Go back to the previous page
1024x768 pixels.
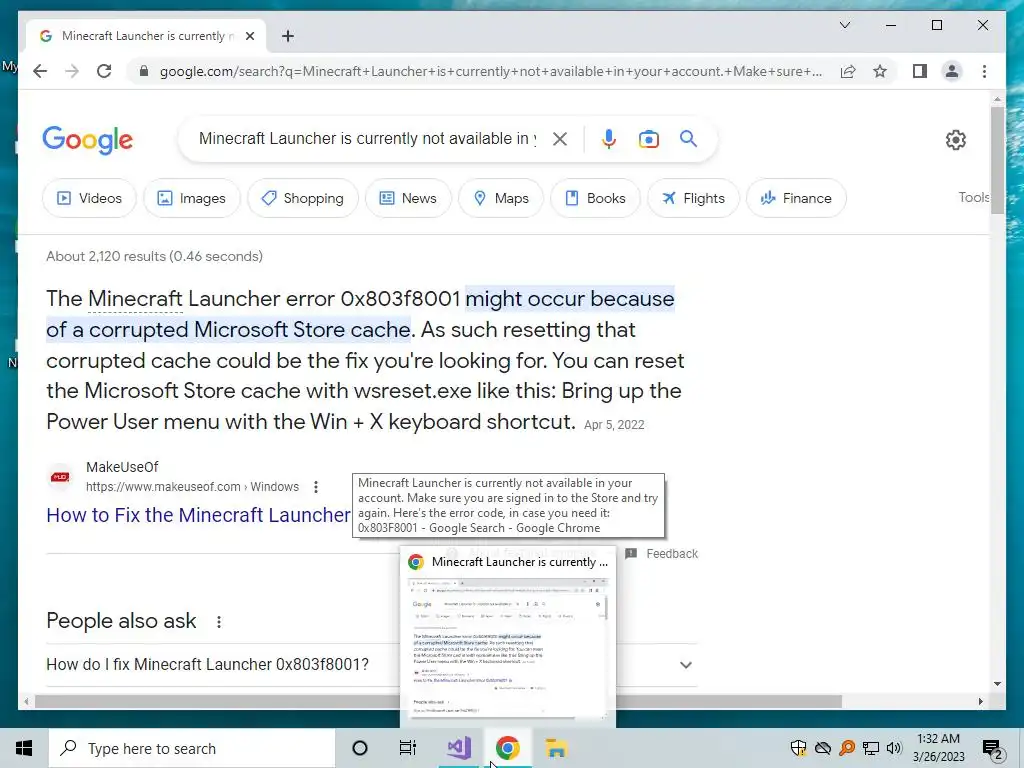[x=40, y=71]
